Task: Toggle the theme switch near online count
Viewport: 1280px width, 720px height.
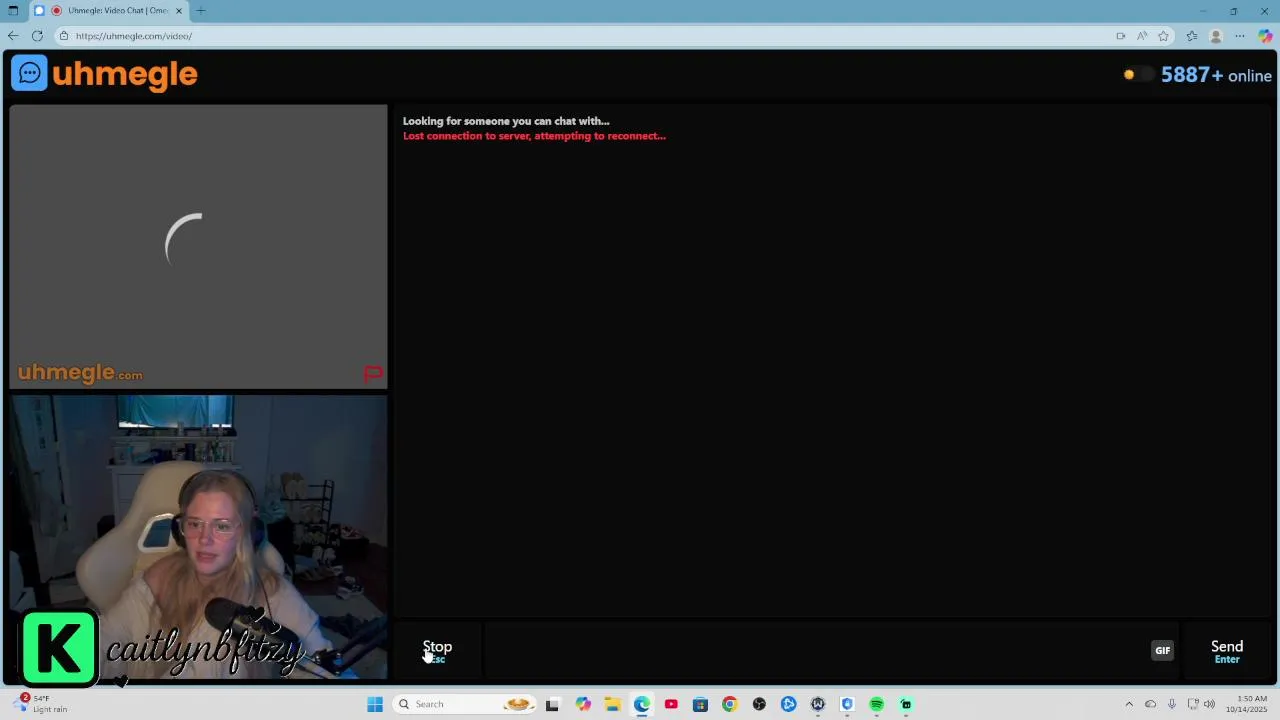Action: click(1137, 75)
